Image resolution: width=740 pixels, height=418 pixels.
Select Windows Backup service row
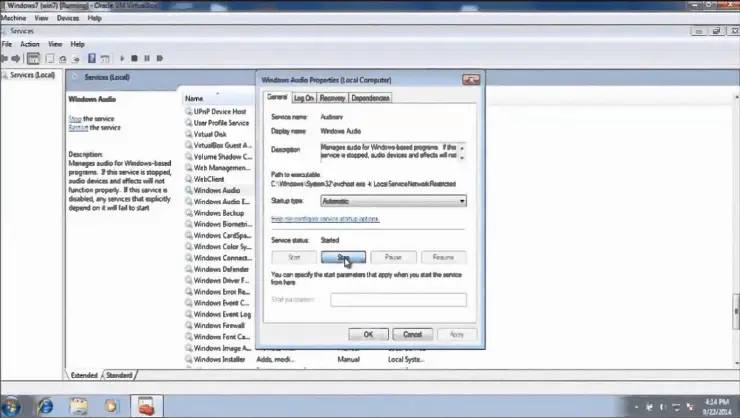coord(219,213)
